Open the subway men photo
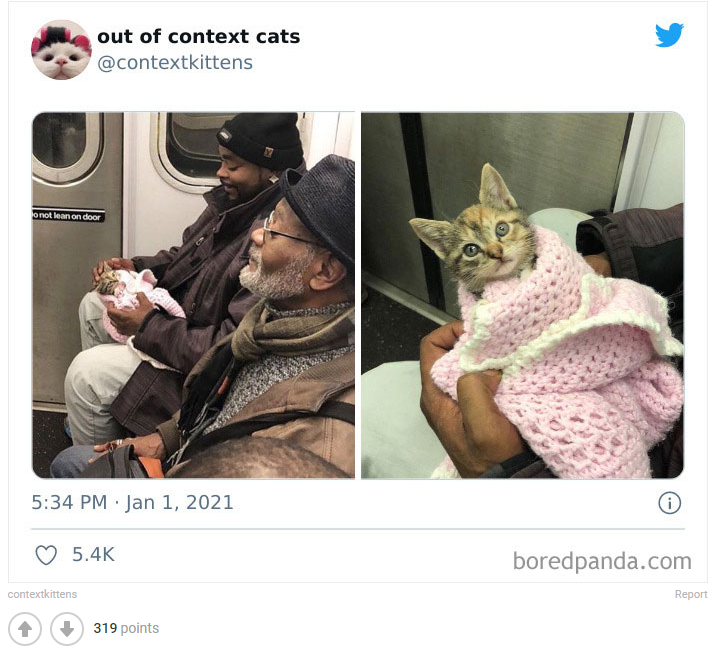Viewport: 708px width, 654px height. pyautogui.click(x=193, y=295)
